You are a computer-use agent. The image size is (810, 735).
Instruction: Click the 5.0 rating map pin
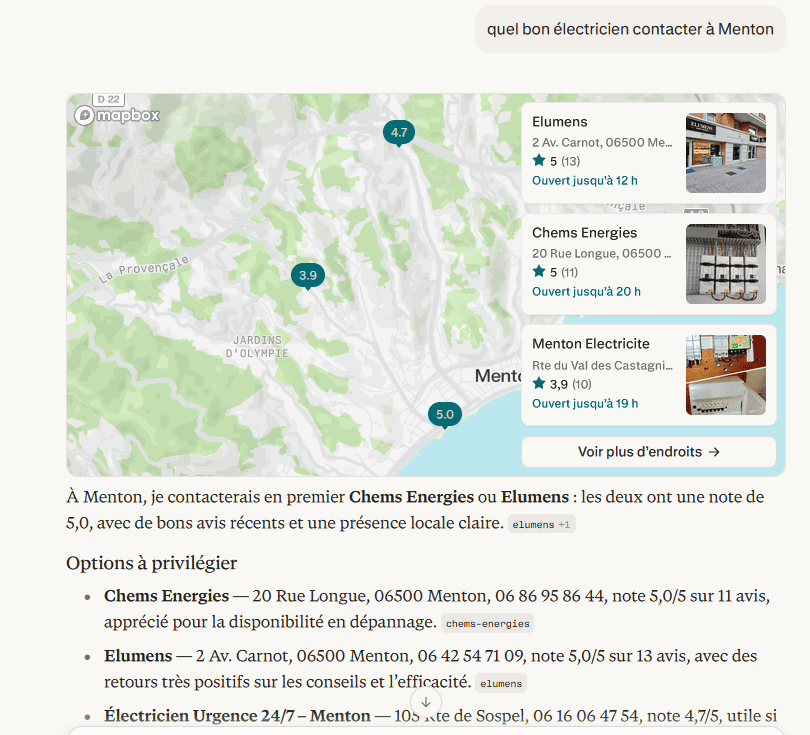[x=445, y=415]
